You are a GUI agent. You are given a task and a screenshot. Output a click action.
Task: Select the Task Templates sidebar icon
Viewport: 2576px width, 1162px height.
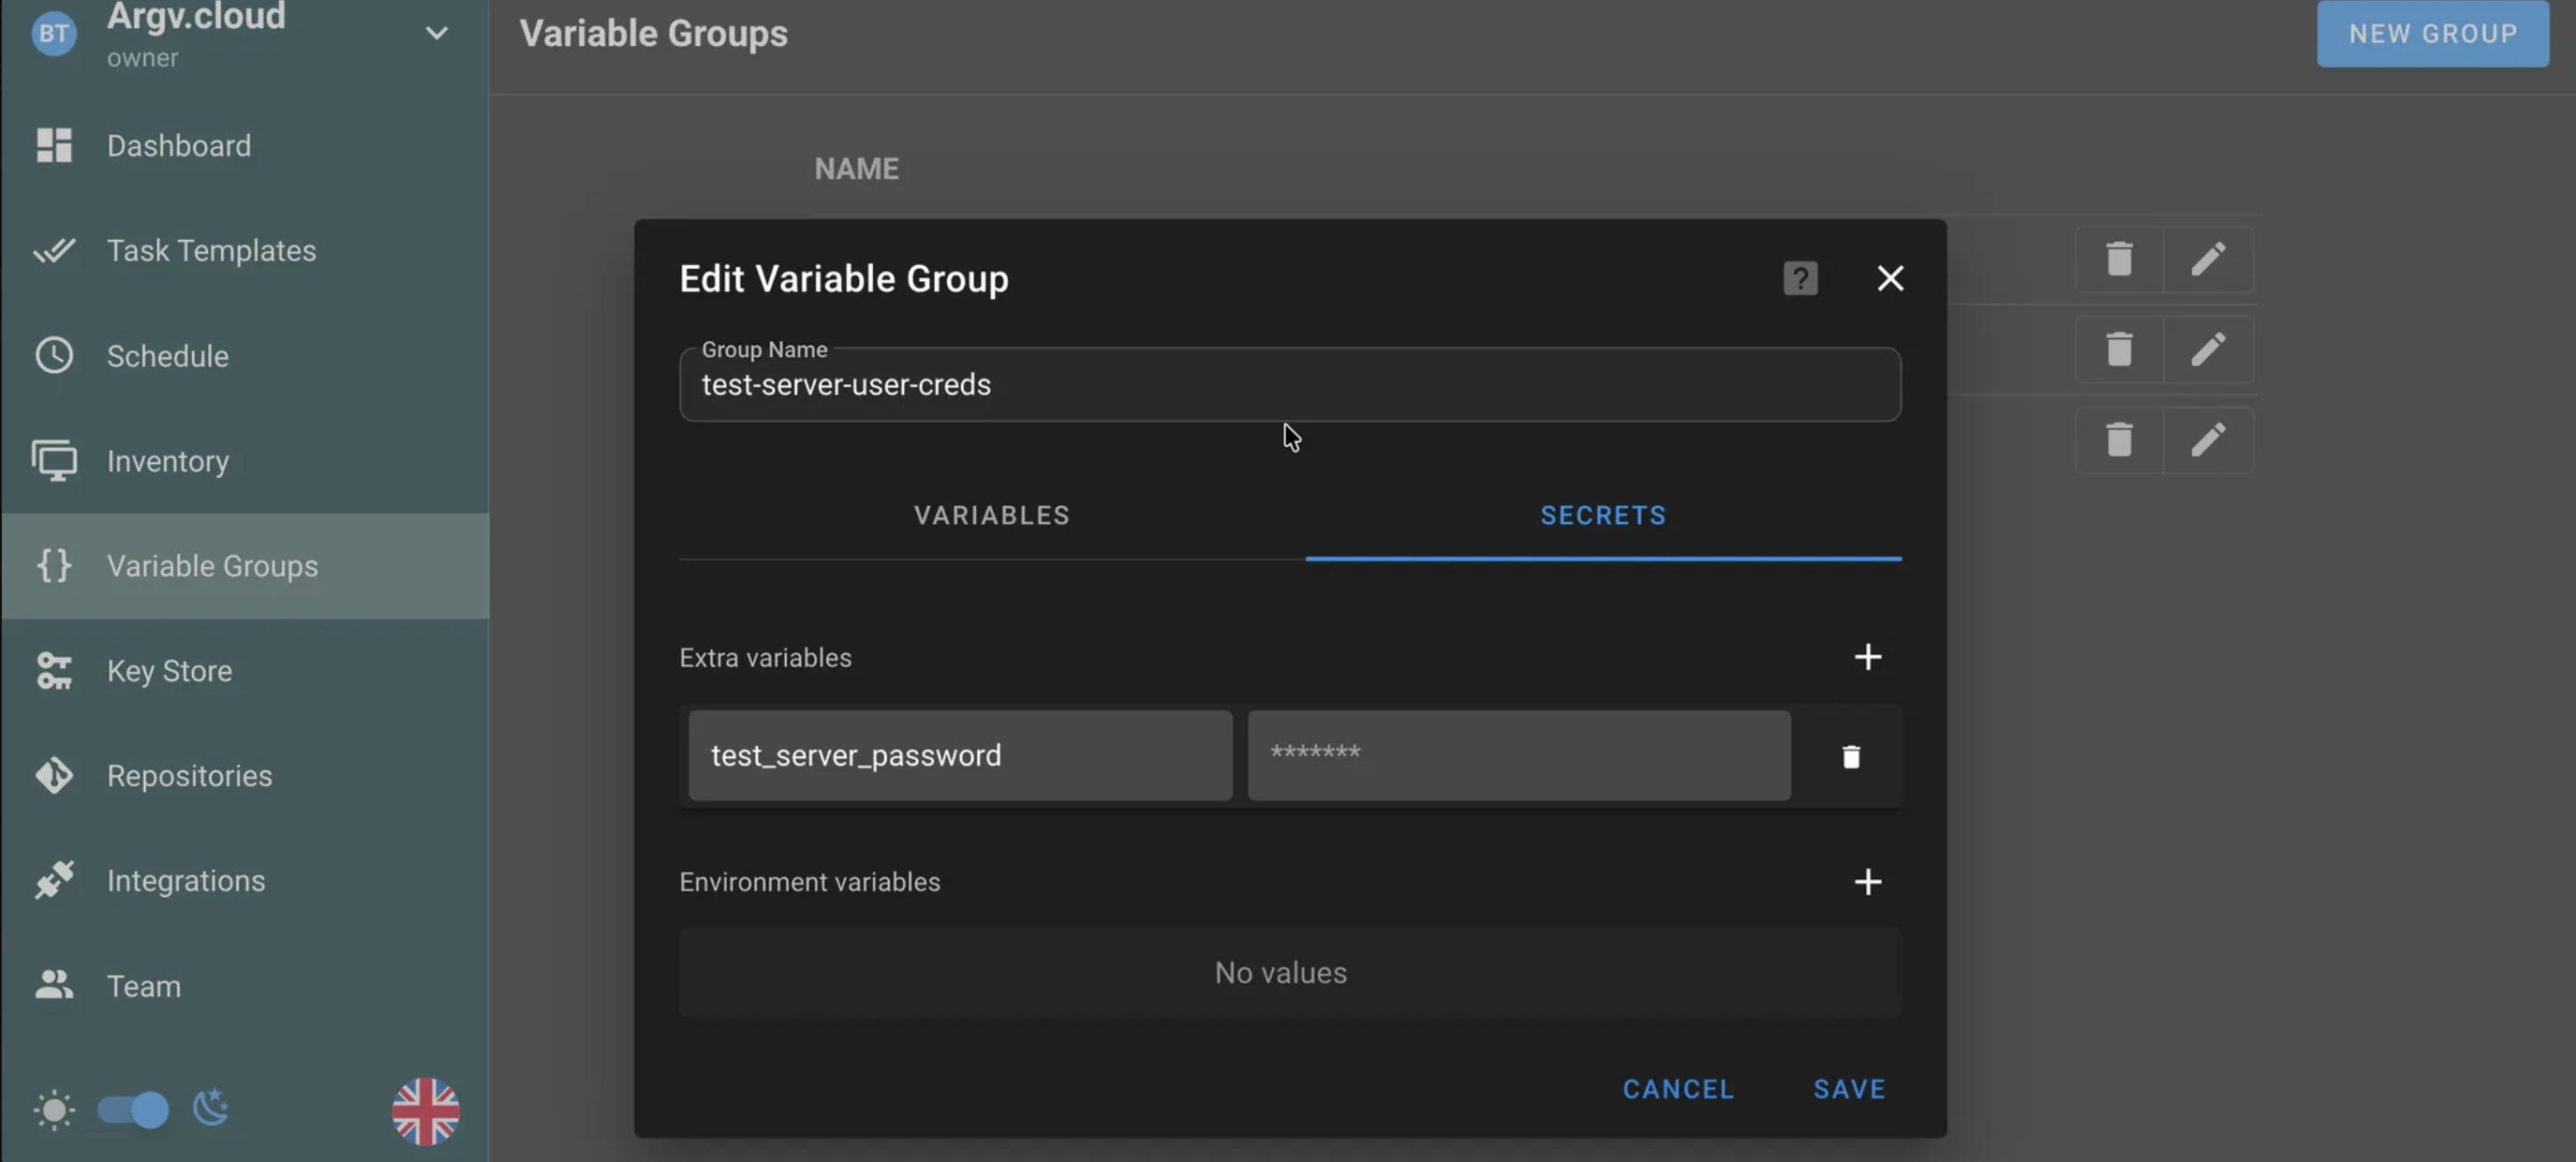point(55,250)
